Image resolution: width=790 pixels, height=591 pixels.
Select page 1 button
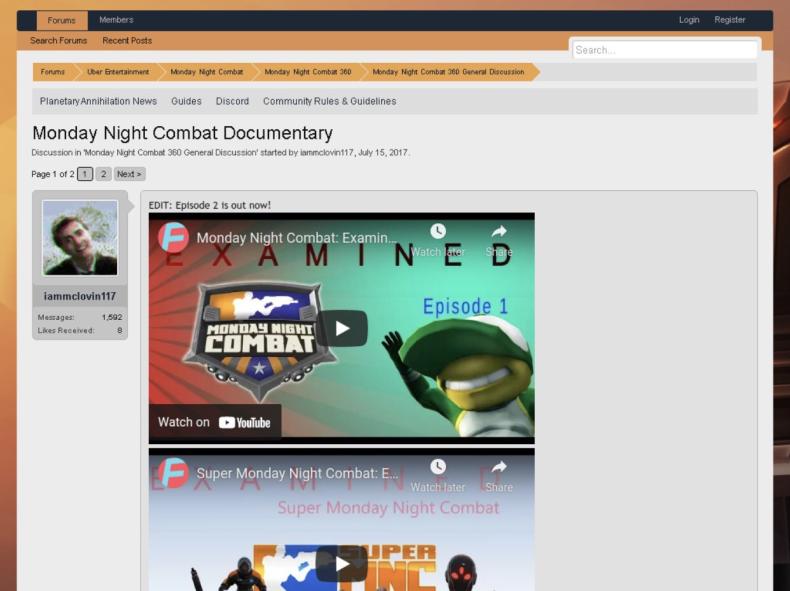[85, 174]
